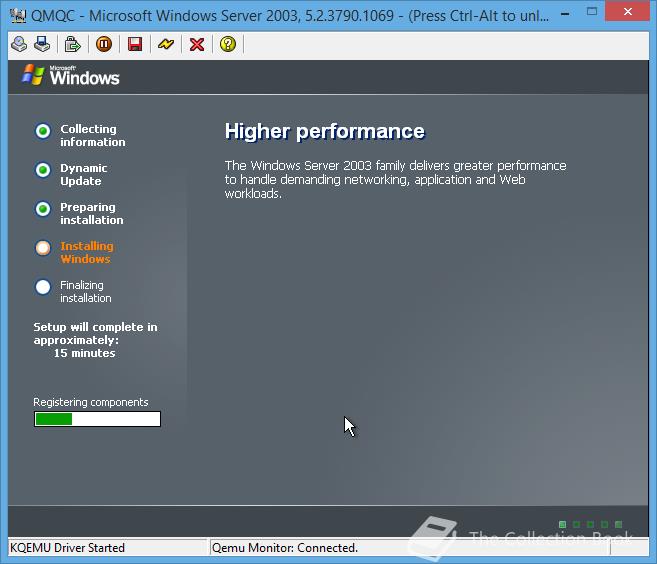Screen dimensions: 657x564
Task: Click the green activity squares indicator
Action: (x=590, y=524)
